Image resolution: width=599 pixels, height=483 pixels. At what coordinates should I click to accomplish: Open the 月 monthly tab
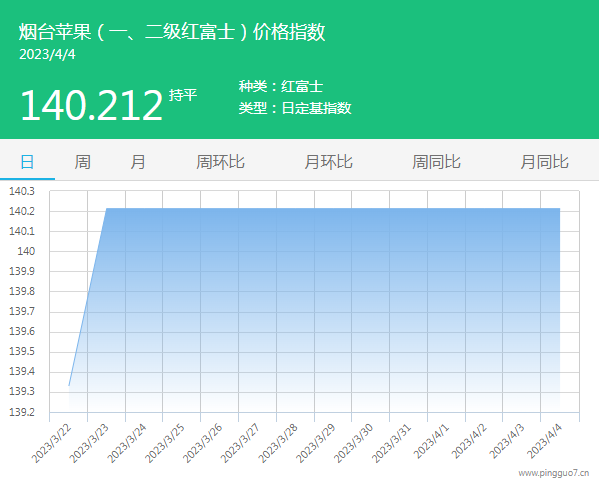[138, 162]
